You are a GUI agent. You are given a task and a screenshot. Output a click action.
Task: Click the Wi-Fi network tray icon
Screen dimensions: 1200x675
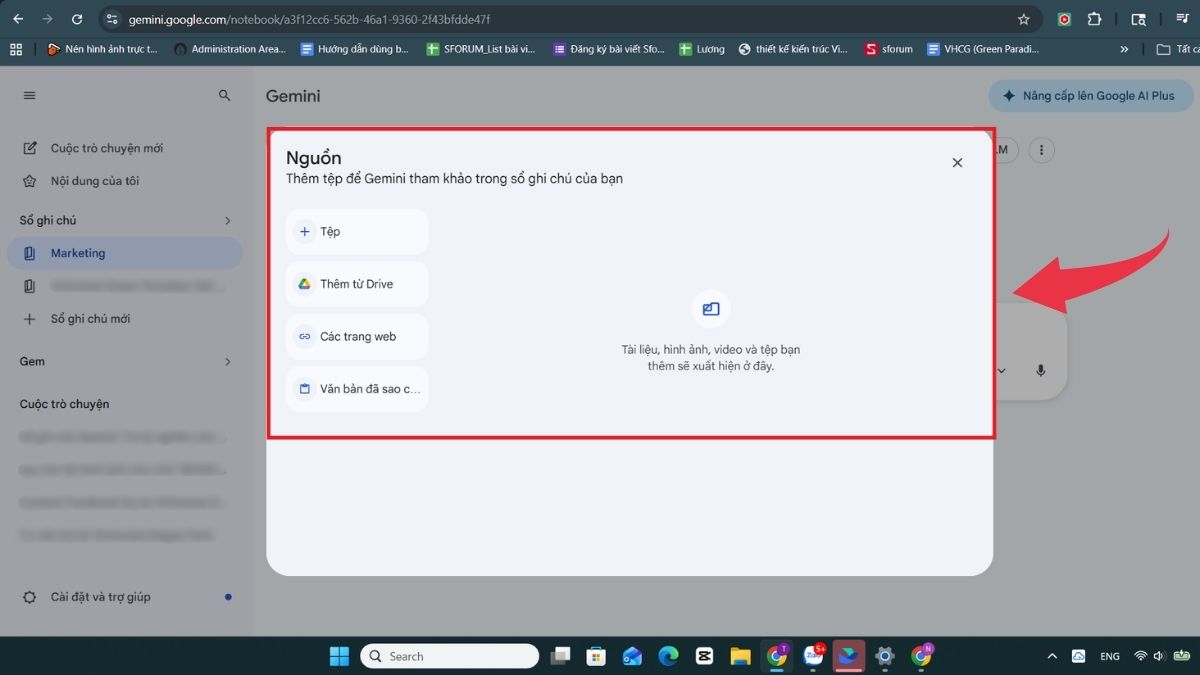click(1140, 656)
